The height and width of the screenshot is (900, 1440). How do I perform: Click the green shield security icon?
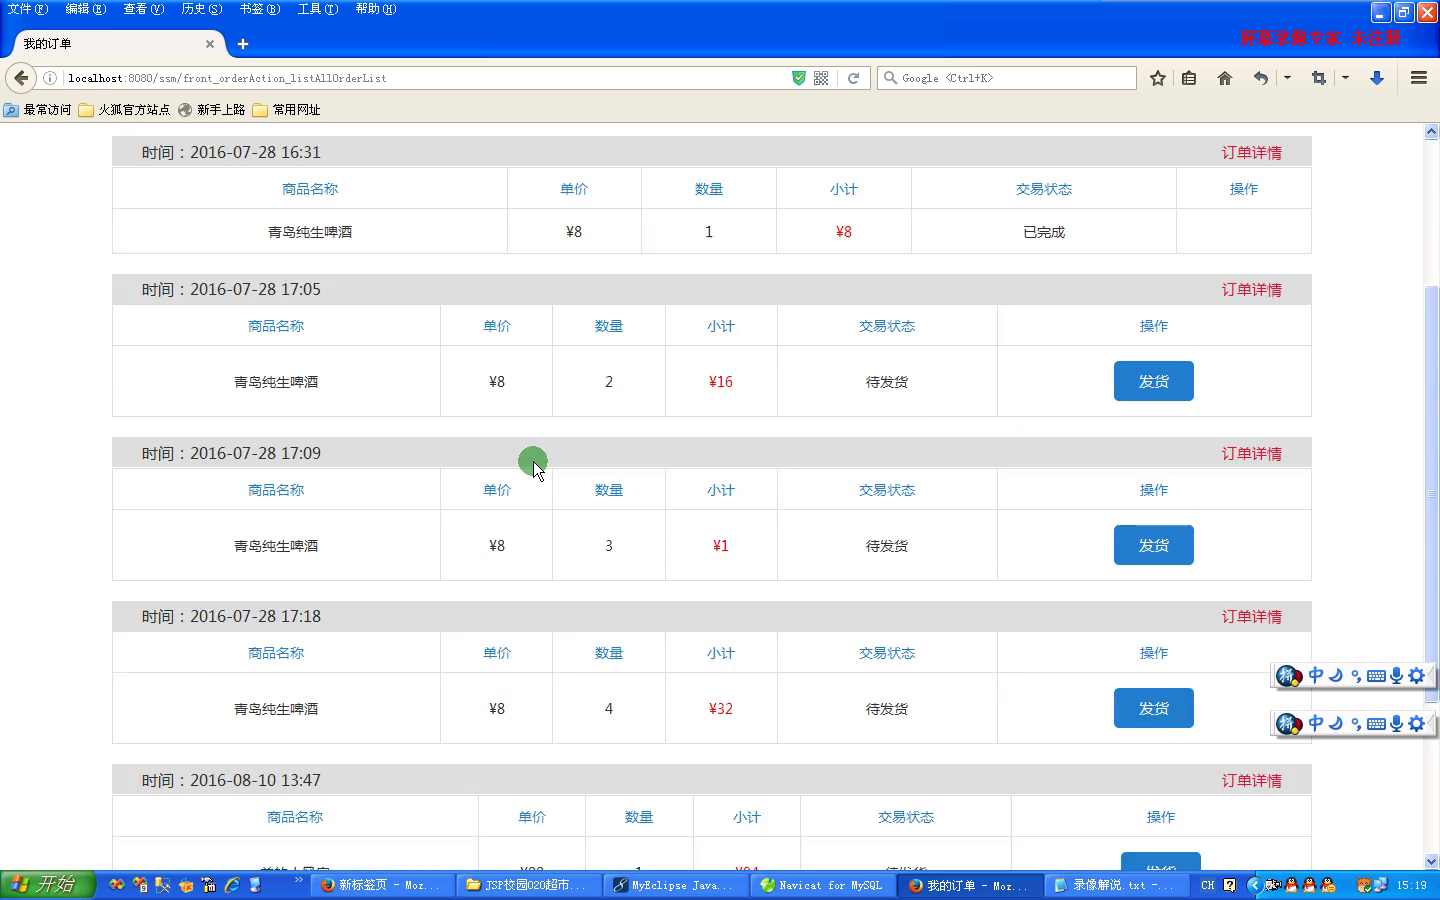[799, 78]
